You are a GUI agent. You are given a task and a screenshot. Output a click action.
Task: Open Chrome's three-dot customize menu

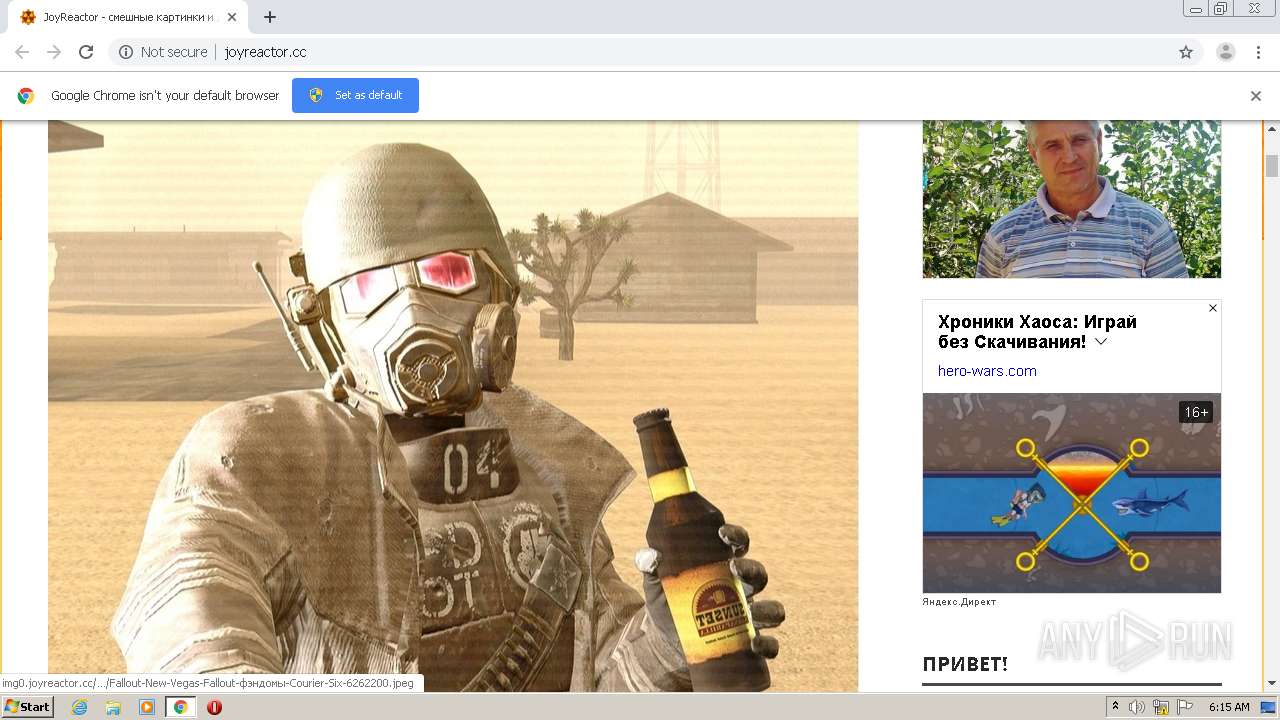click(1259, 52)
